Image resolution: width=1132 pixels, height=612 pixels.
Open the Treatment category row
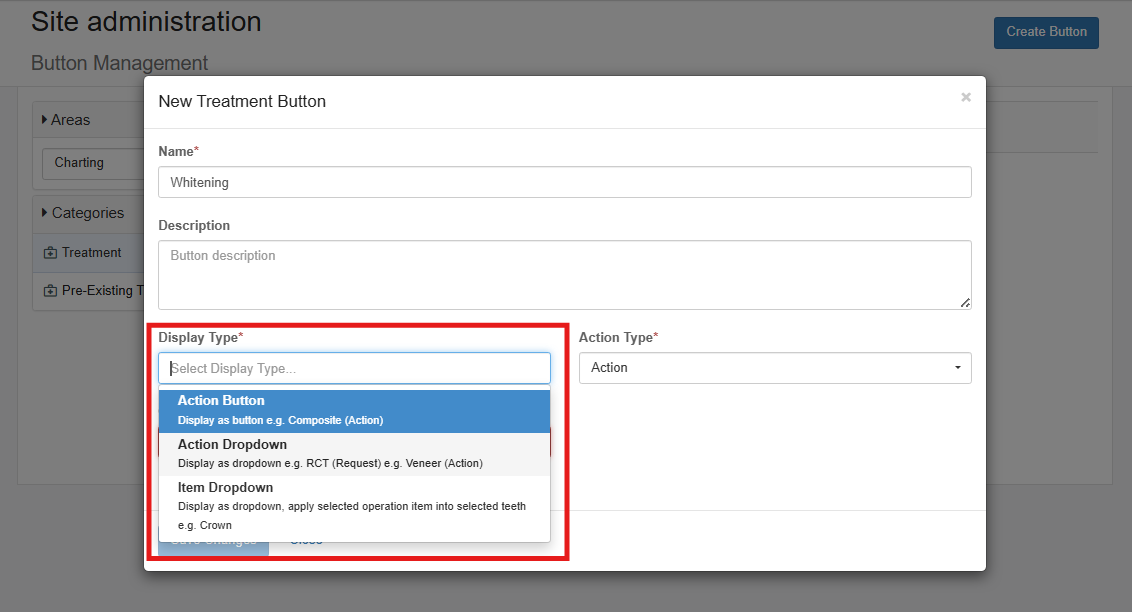pos(88,253)
